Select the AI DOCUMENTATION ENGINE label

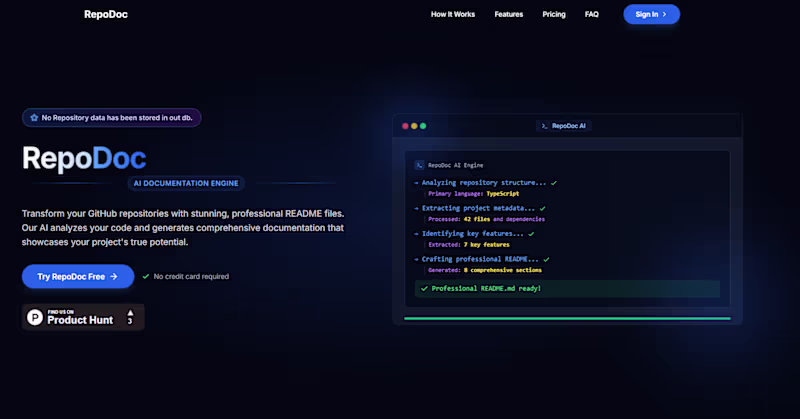coord(186,183)
